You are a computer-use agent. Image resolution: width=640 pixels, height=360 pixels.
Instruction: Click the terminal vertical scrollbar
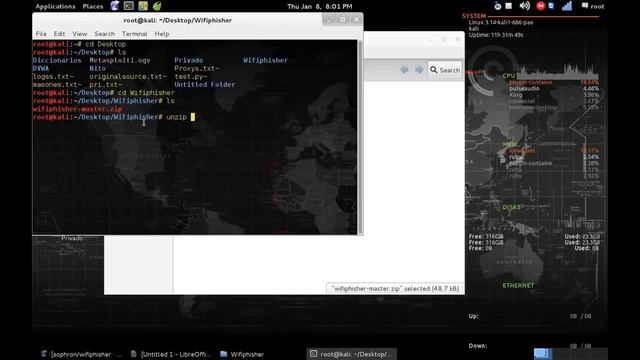pos(360,137)
